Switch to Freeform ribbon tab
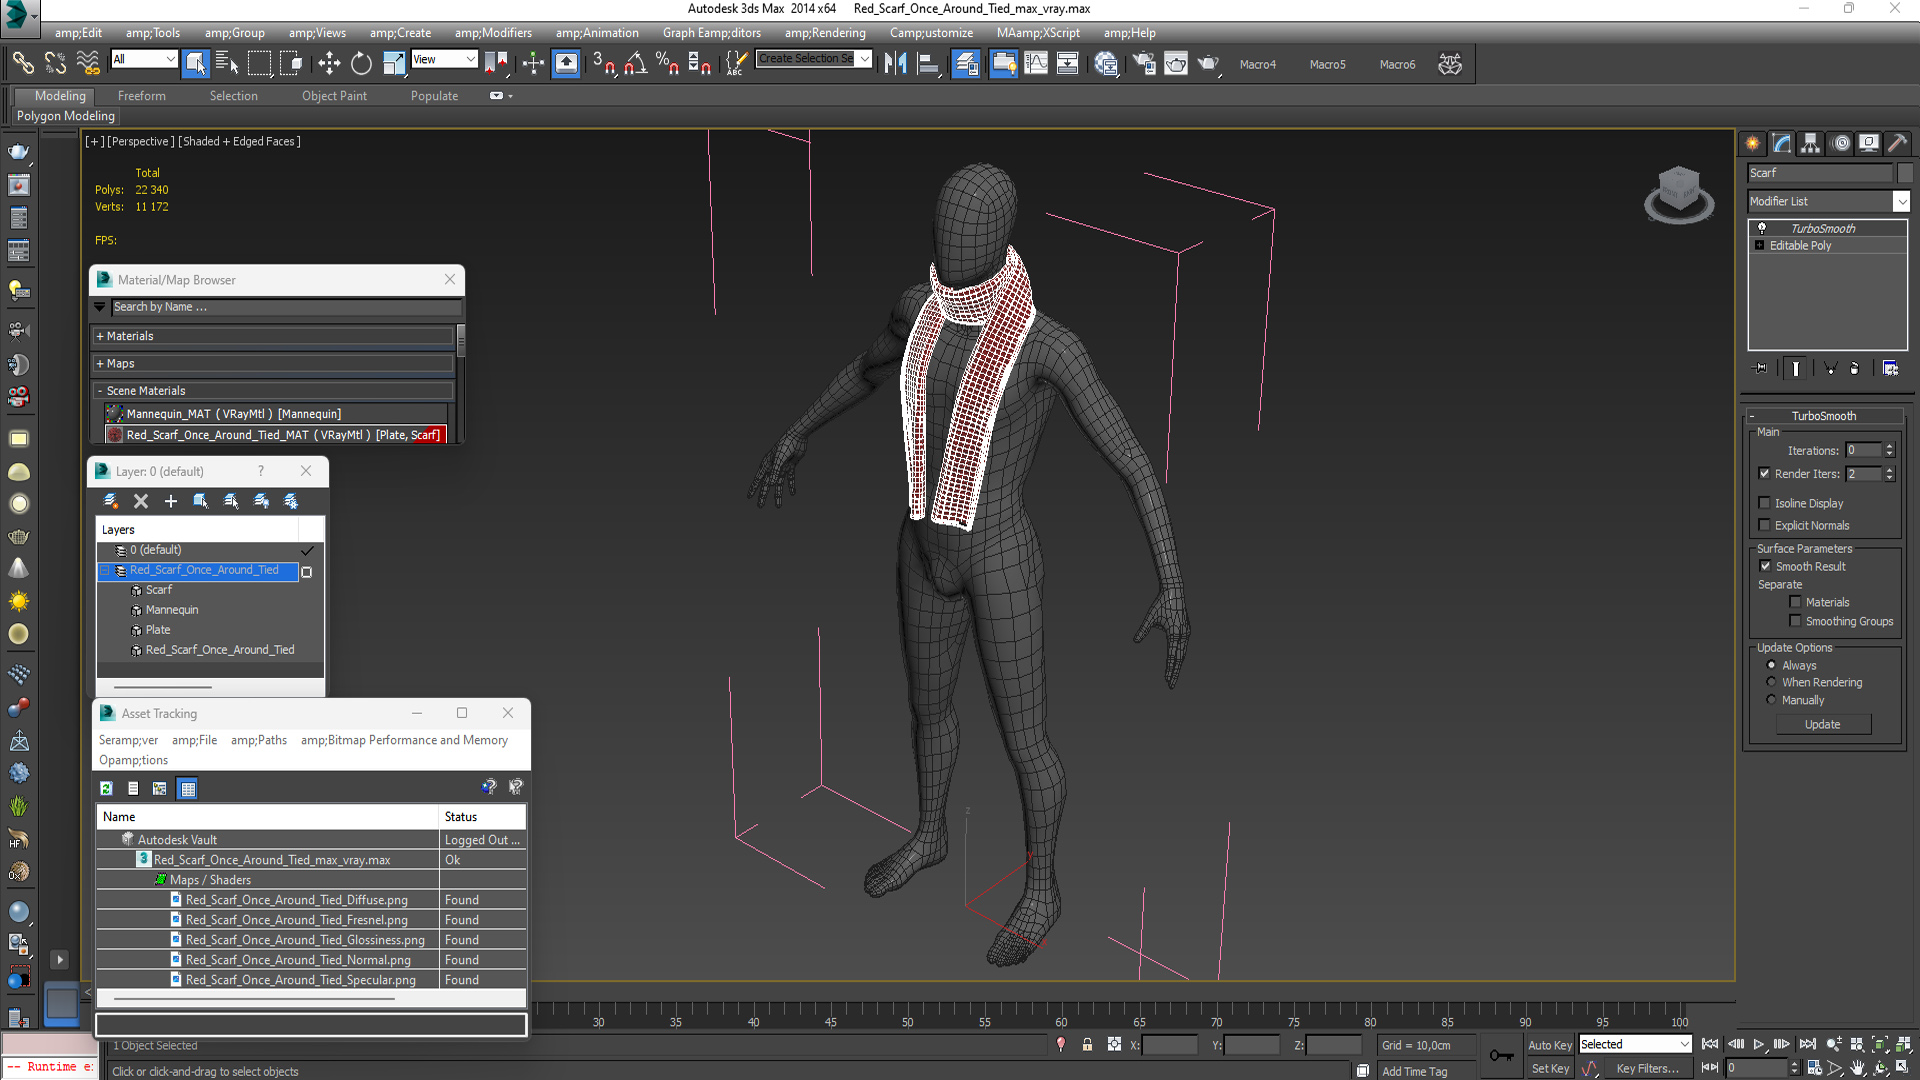1920x1080 pixels. click(141, 96)
